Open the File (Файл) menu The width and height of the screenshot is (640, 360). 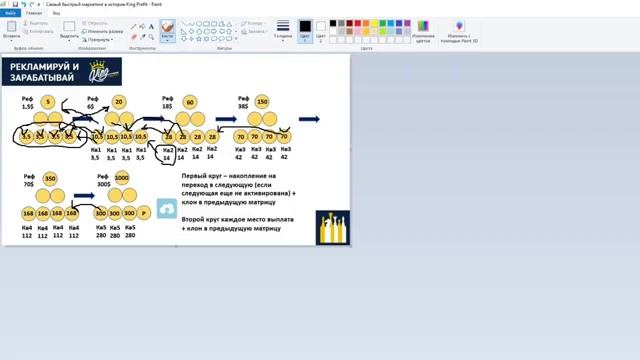(10, 13)
